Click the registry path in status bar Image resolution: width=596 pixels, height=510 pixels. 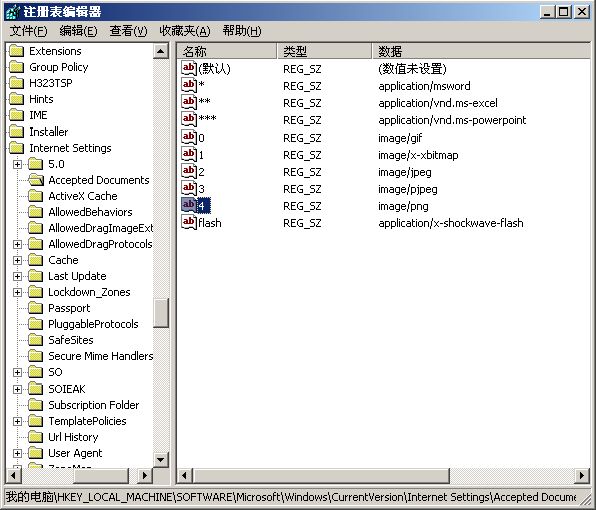click(x=291, y=497)
